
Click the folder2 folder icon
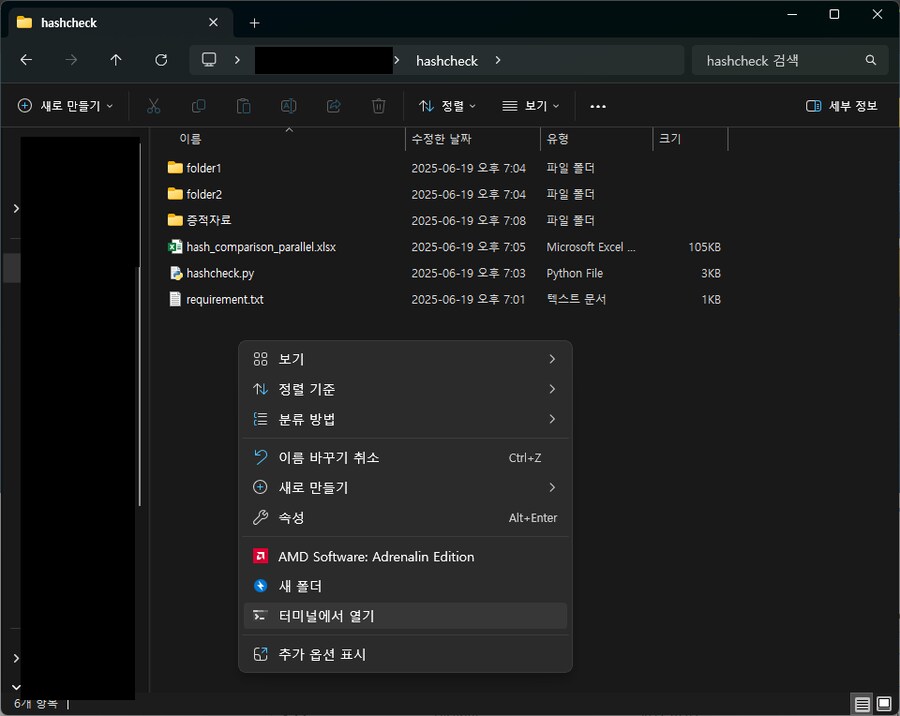point(175,194)
